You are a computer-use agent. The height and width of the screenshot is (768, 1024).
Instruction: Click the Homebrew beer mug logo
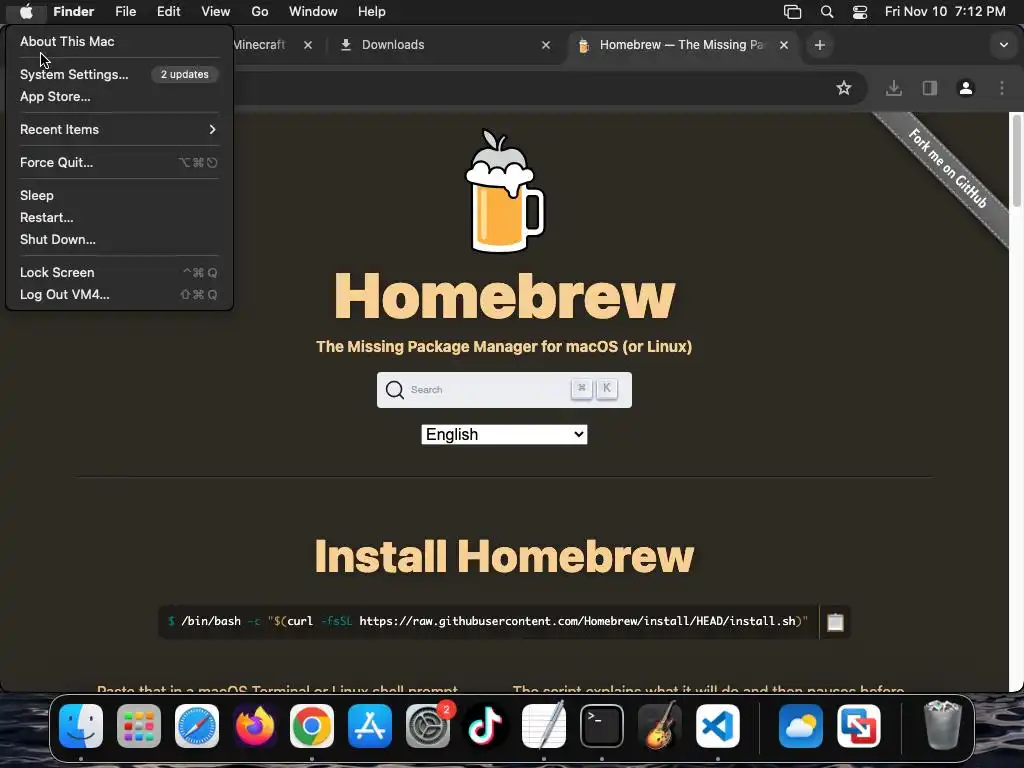504,191
